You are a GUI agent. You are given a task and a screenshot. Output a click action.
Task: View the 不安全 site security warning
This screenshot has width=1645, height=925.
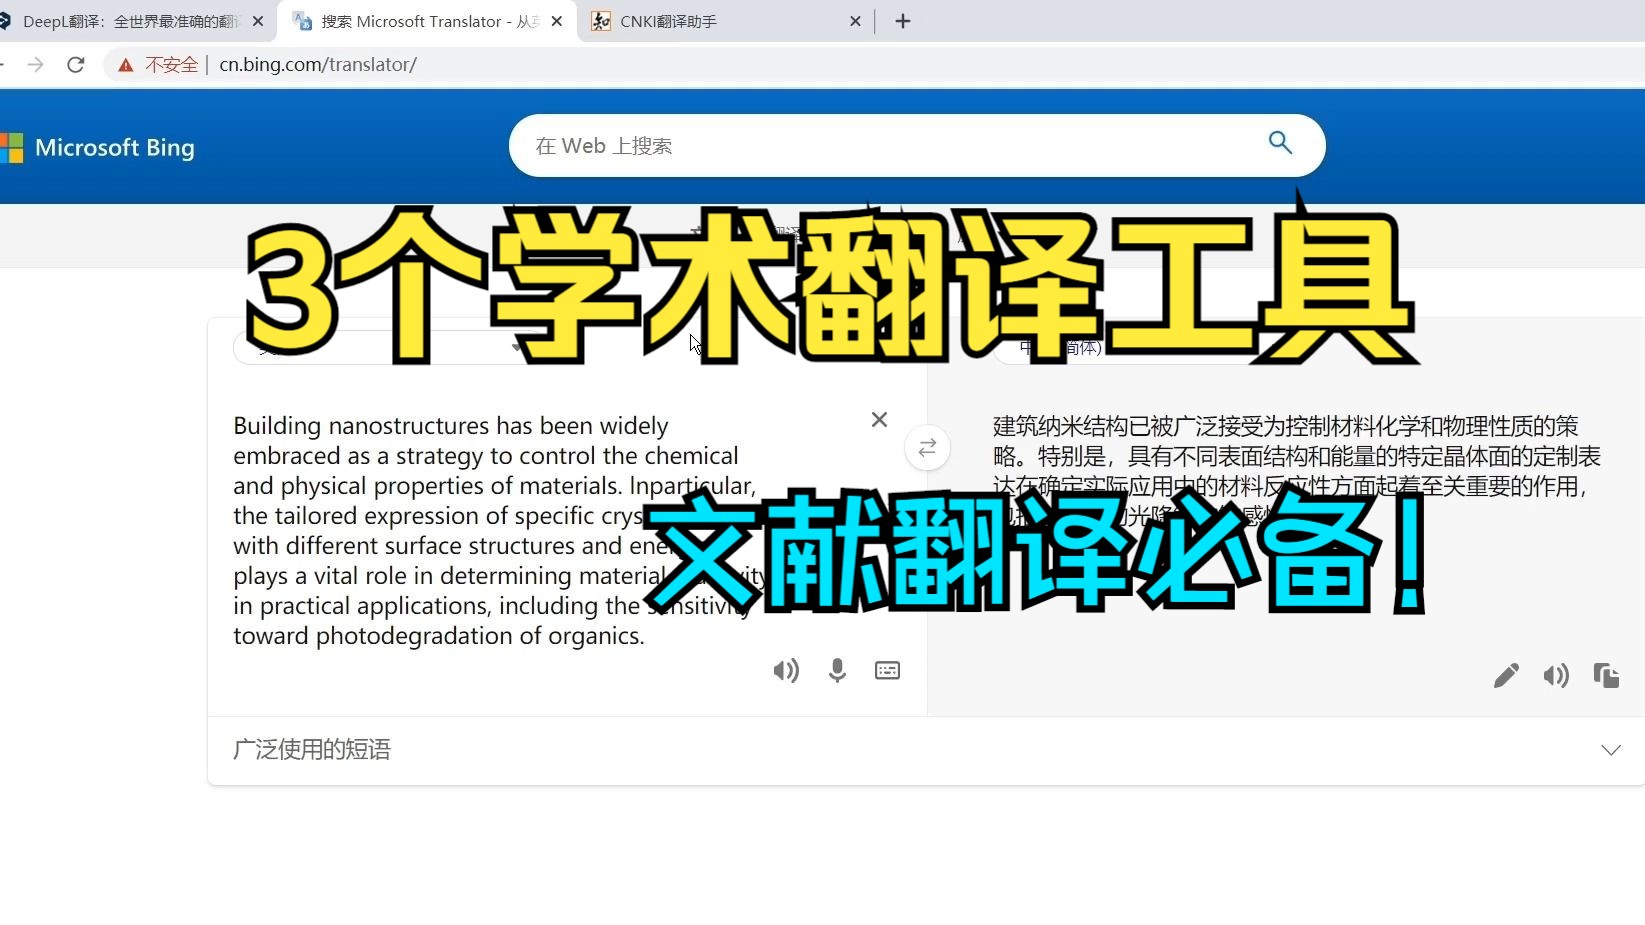tap(158, 65)
